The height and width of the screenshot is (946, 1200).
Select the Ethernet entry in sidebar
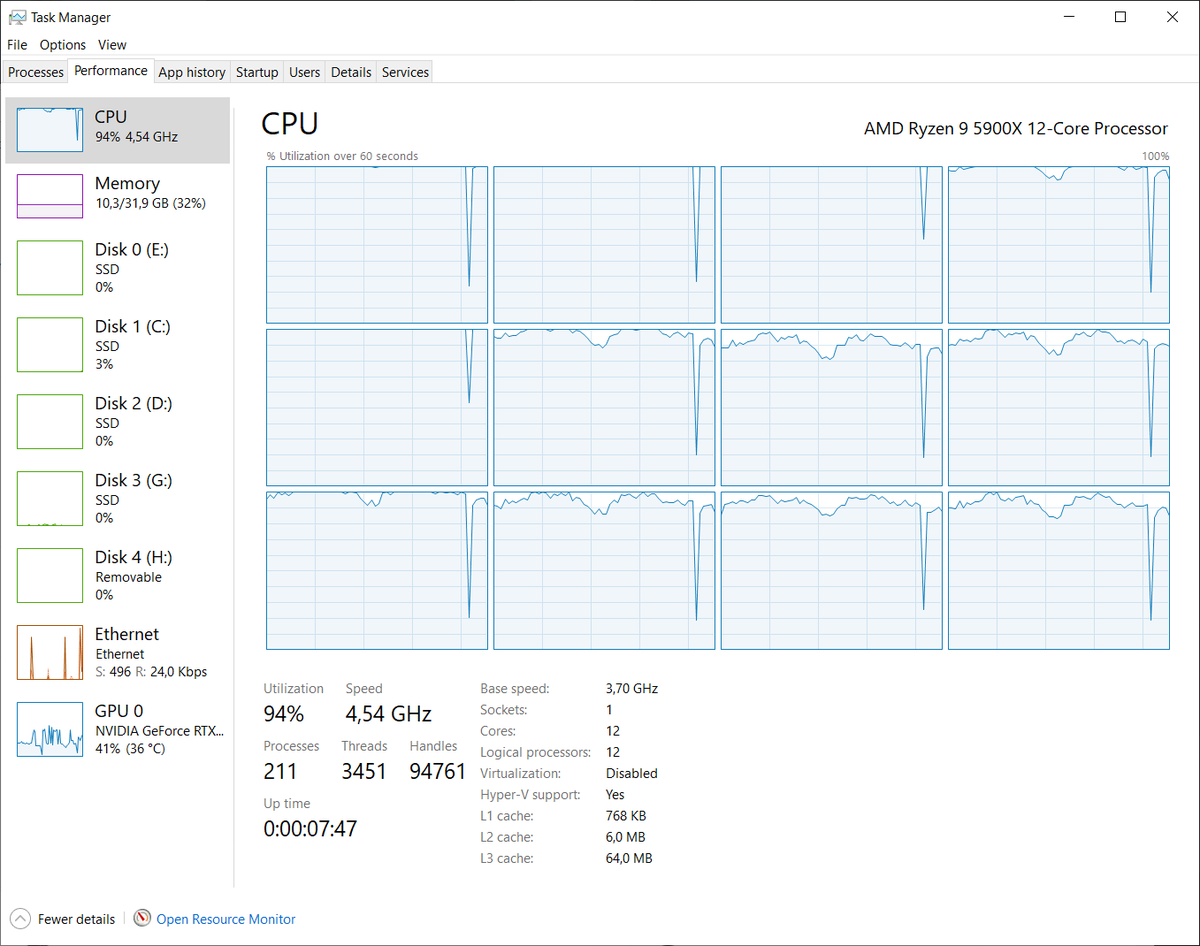point(118,652)
